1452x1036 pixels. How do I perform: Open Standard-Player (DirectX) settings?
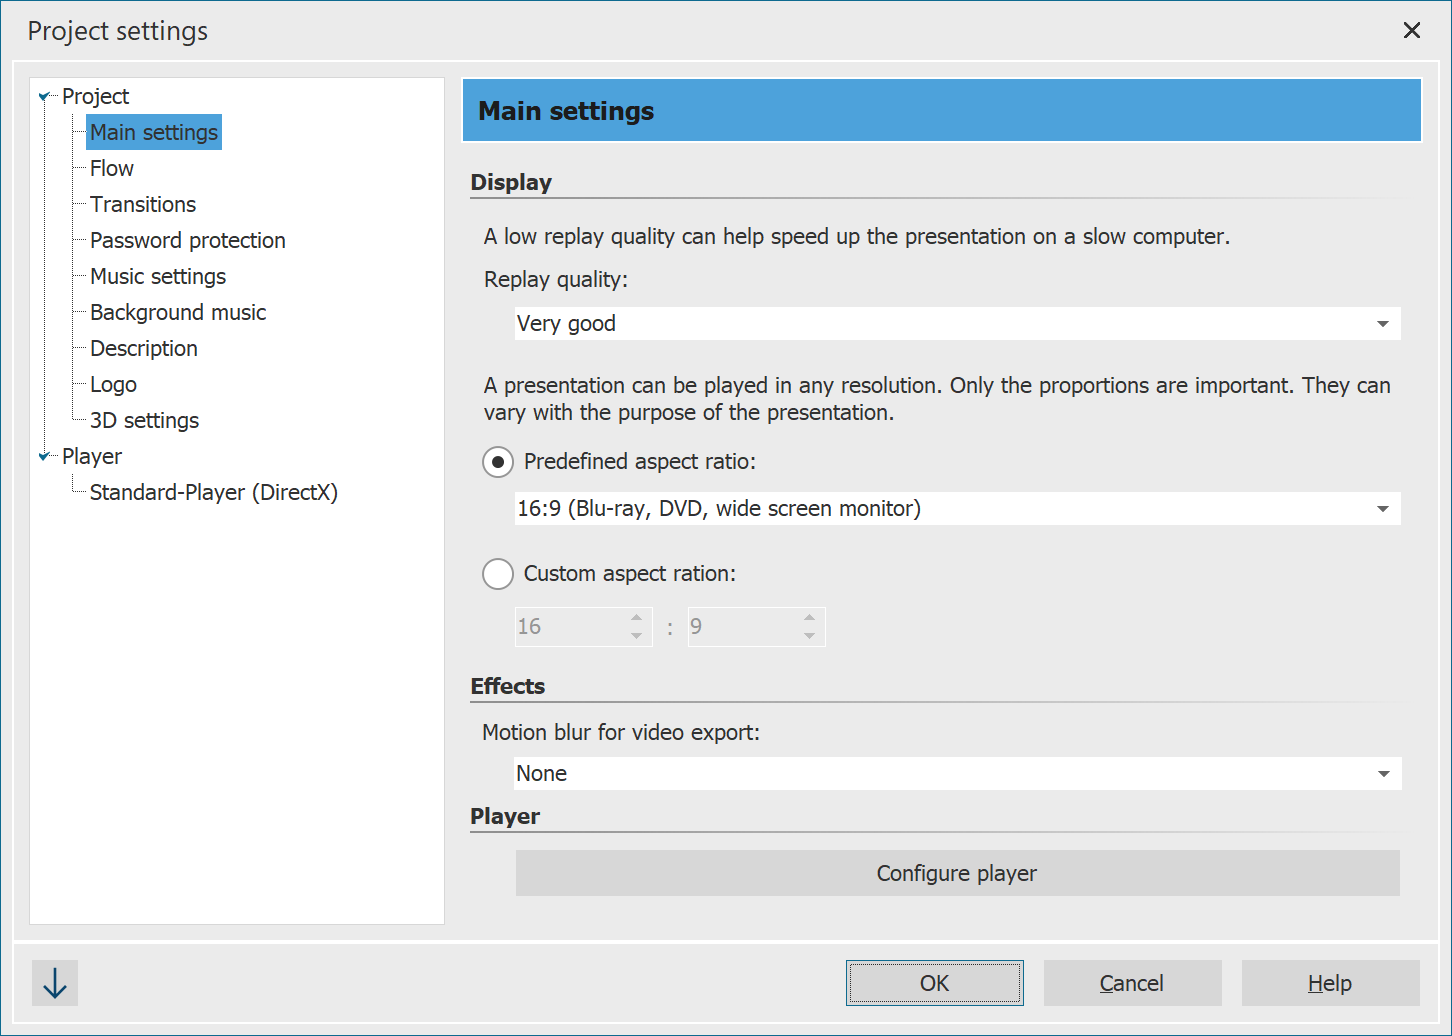point(213,492)
